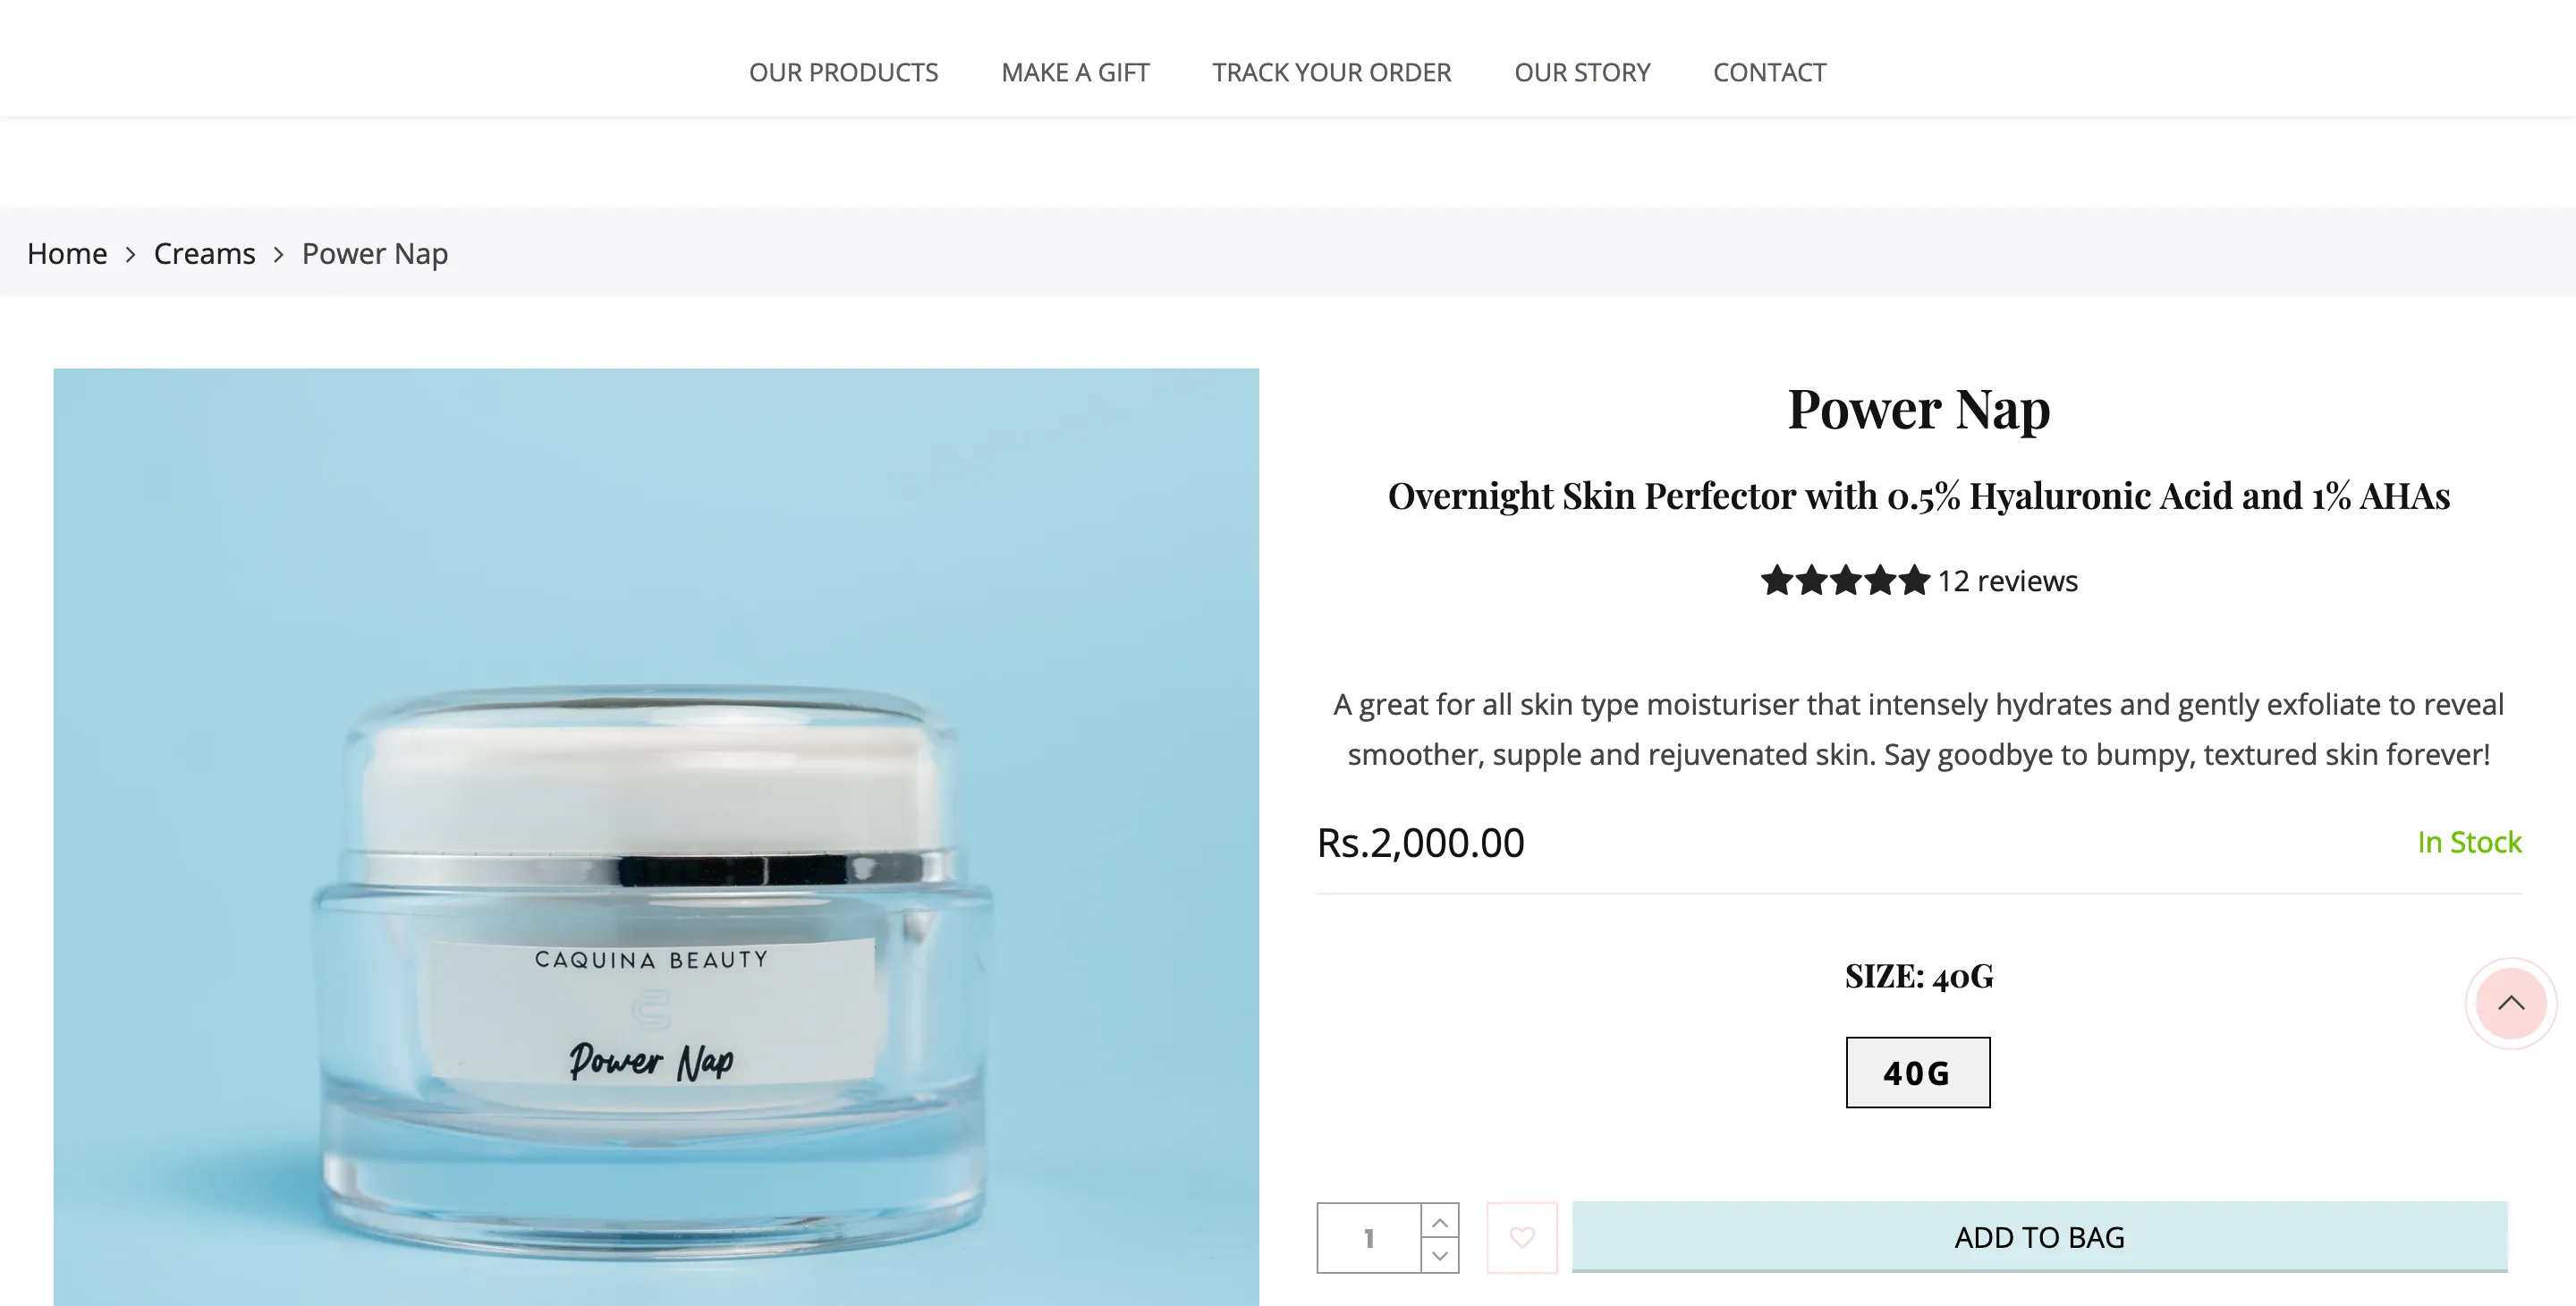Viewport: 2576px width, 1306px height.
Task: Click the Add to Bag button
Action: [x=2039, y=1237]
